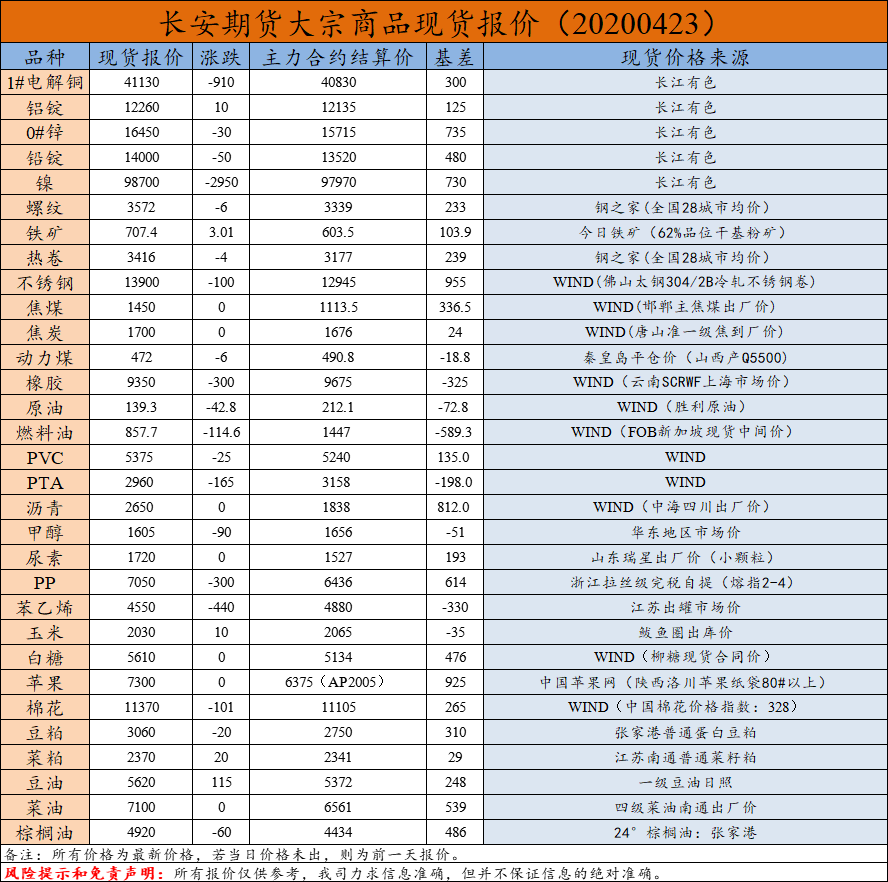Select the 铁矿 source cell 今日铁矿
The width and height of the screenshot is (888, 882).
[685, 233]
